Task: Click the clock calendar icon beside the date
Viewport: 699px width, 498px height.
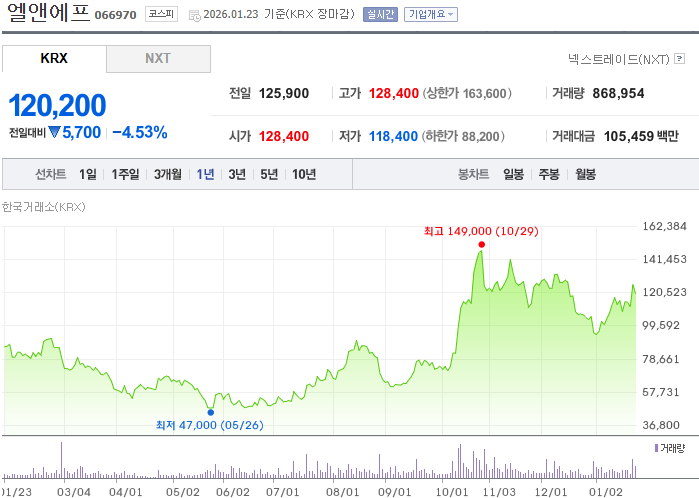Action: pos(195,16)
